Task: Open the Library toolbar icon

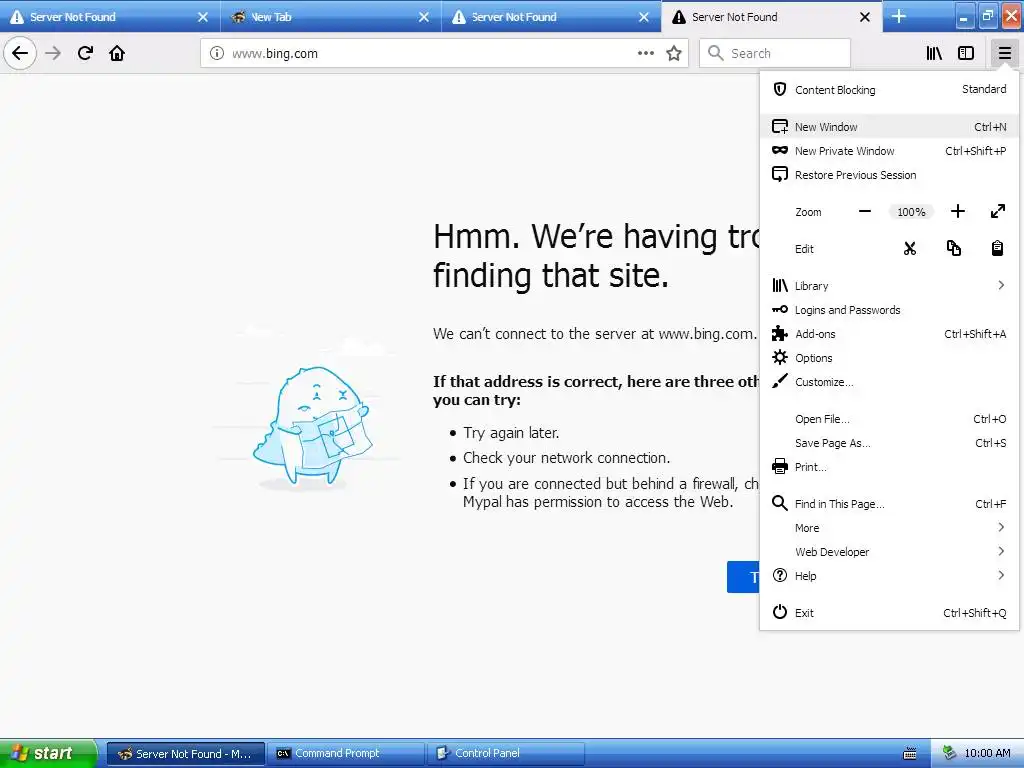Action: coord(934,53)
